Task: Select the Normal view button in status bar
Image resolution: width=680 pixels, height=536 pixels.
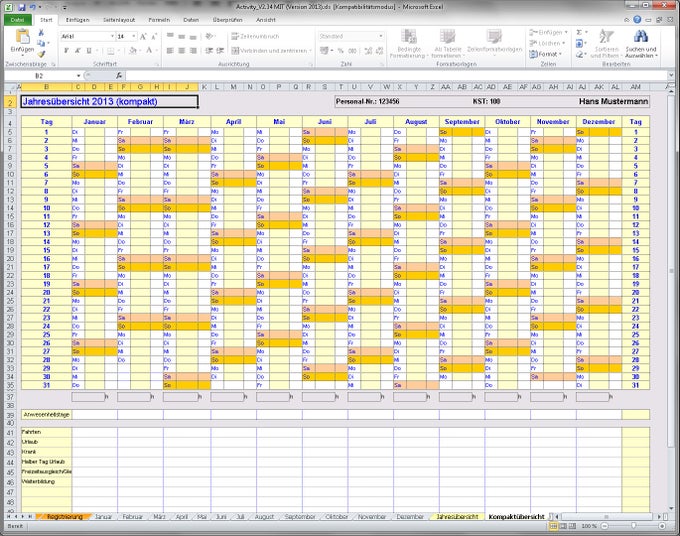Action: point(553,526)
